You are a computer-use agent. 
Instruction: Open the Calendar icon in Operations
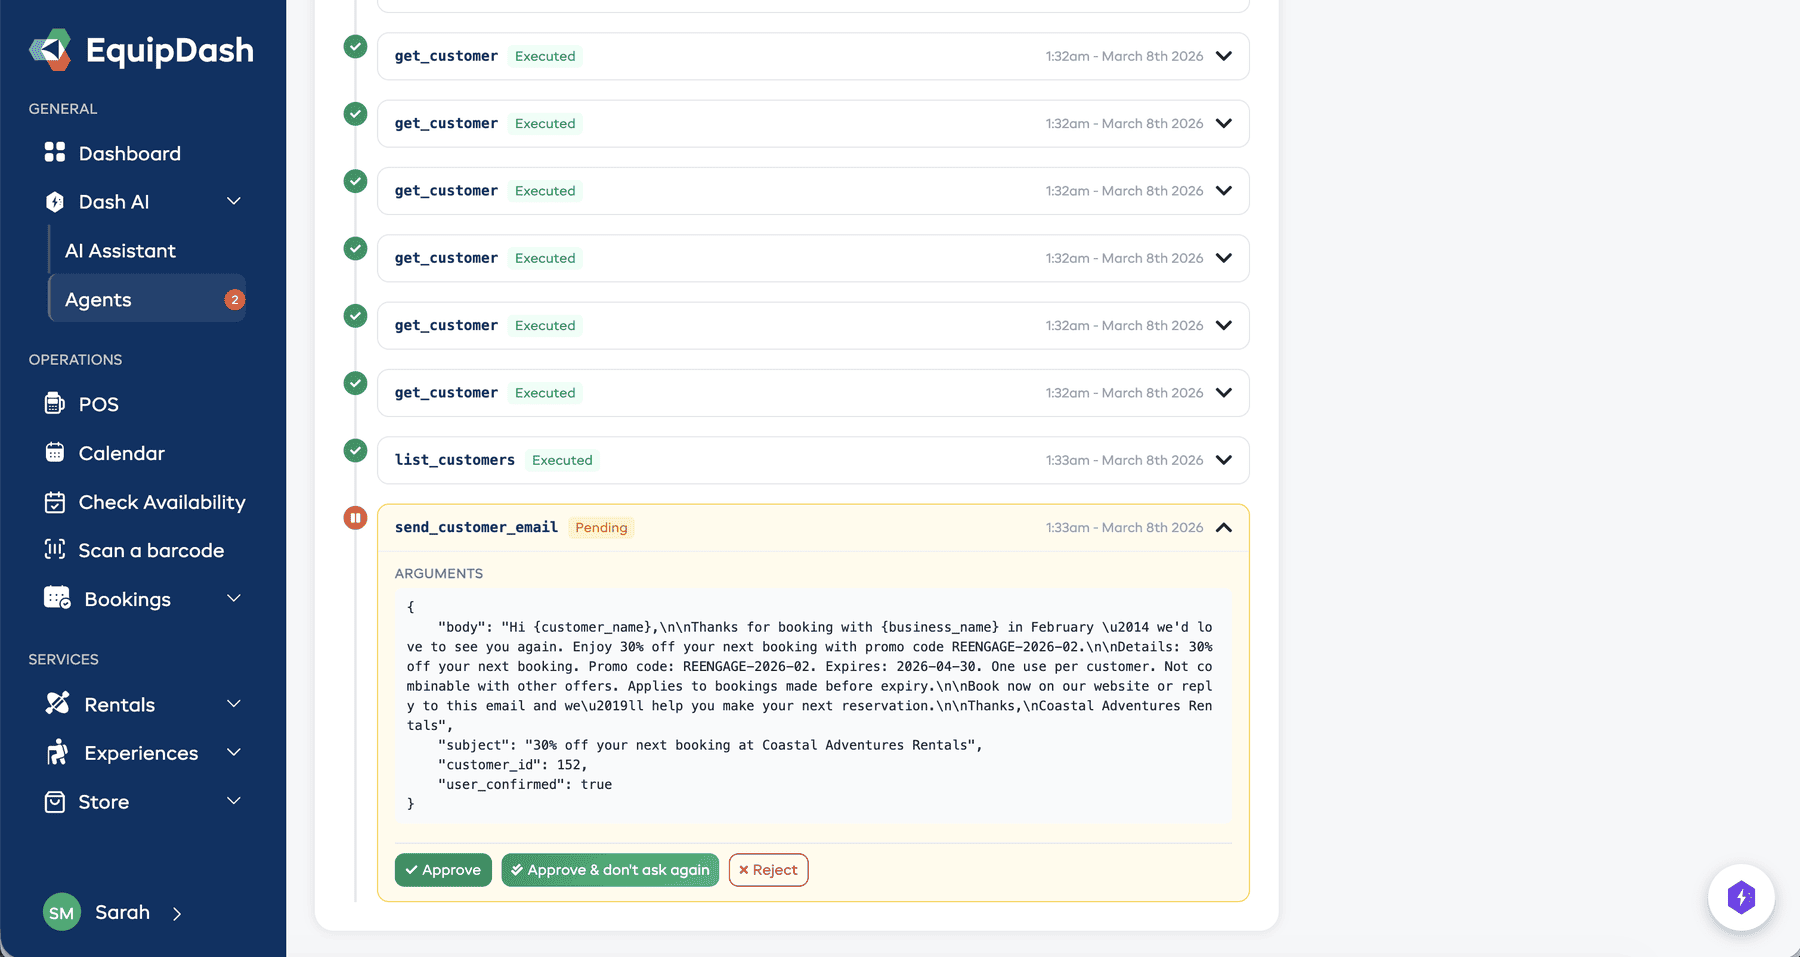click(x=56, y=452)
